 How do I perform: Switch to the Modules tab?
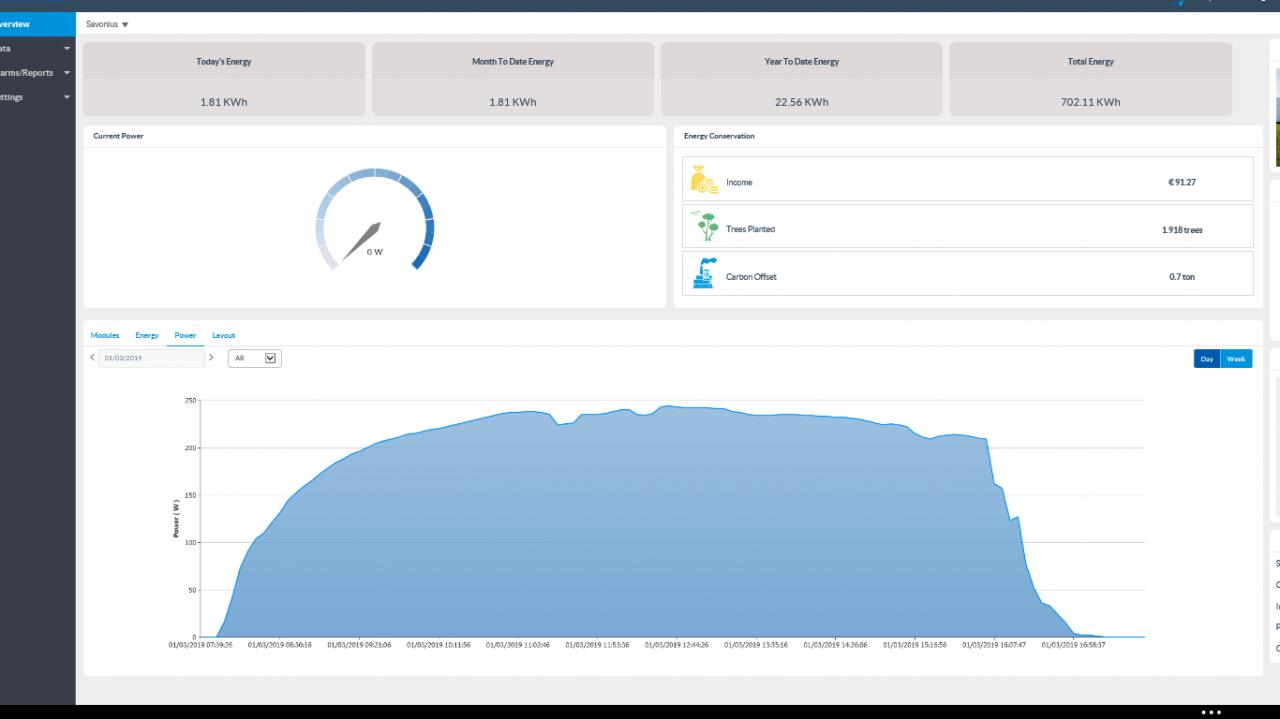(105, 335)
